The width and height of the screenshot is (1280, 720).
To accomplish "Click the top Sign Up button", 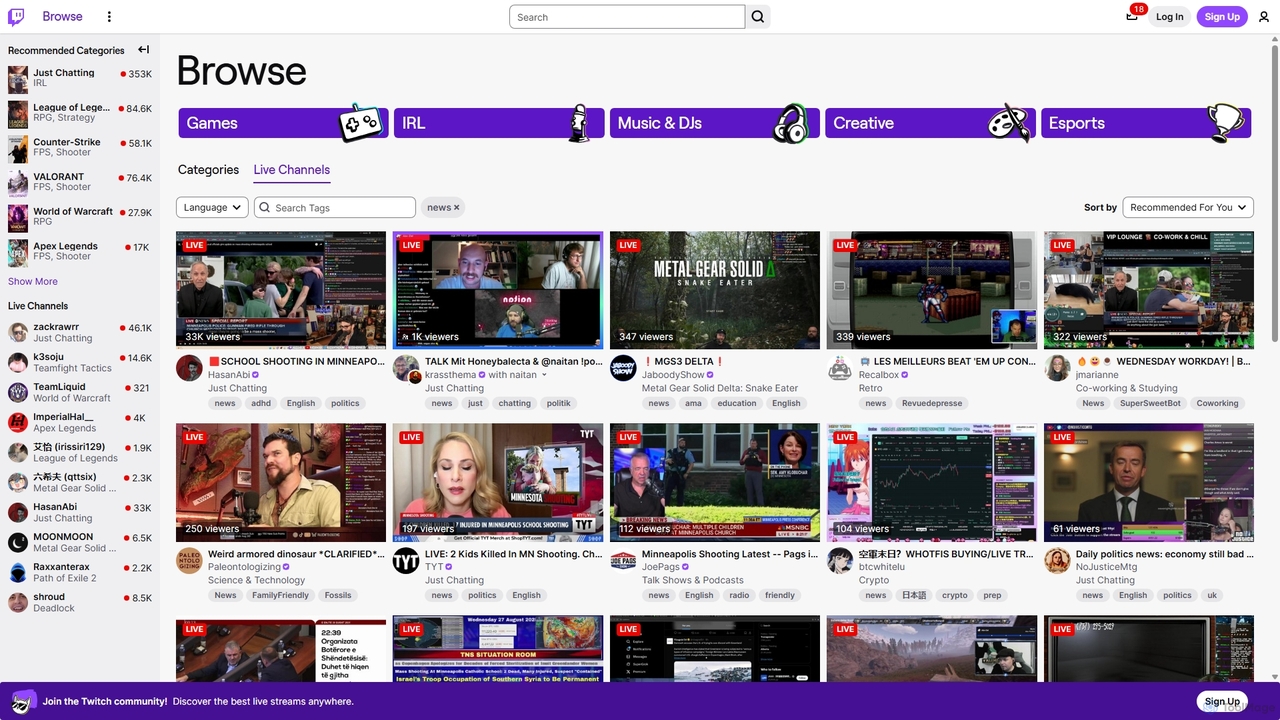I will pos(1222,16).
